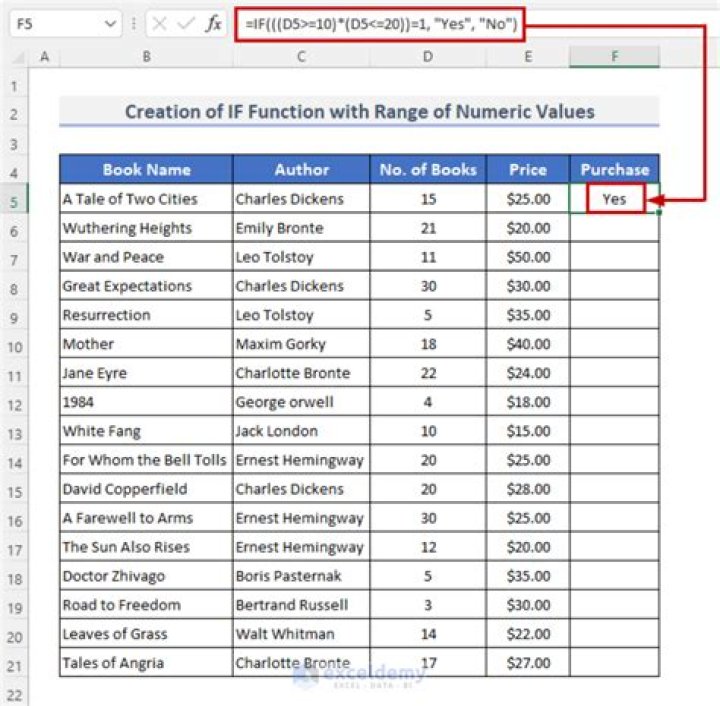Select the cell 'George orwell'
The height and width of the screenshot is (706, 720).
pyautogui.click(x=301, y=402)
